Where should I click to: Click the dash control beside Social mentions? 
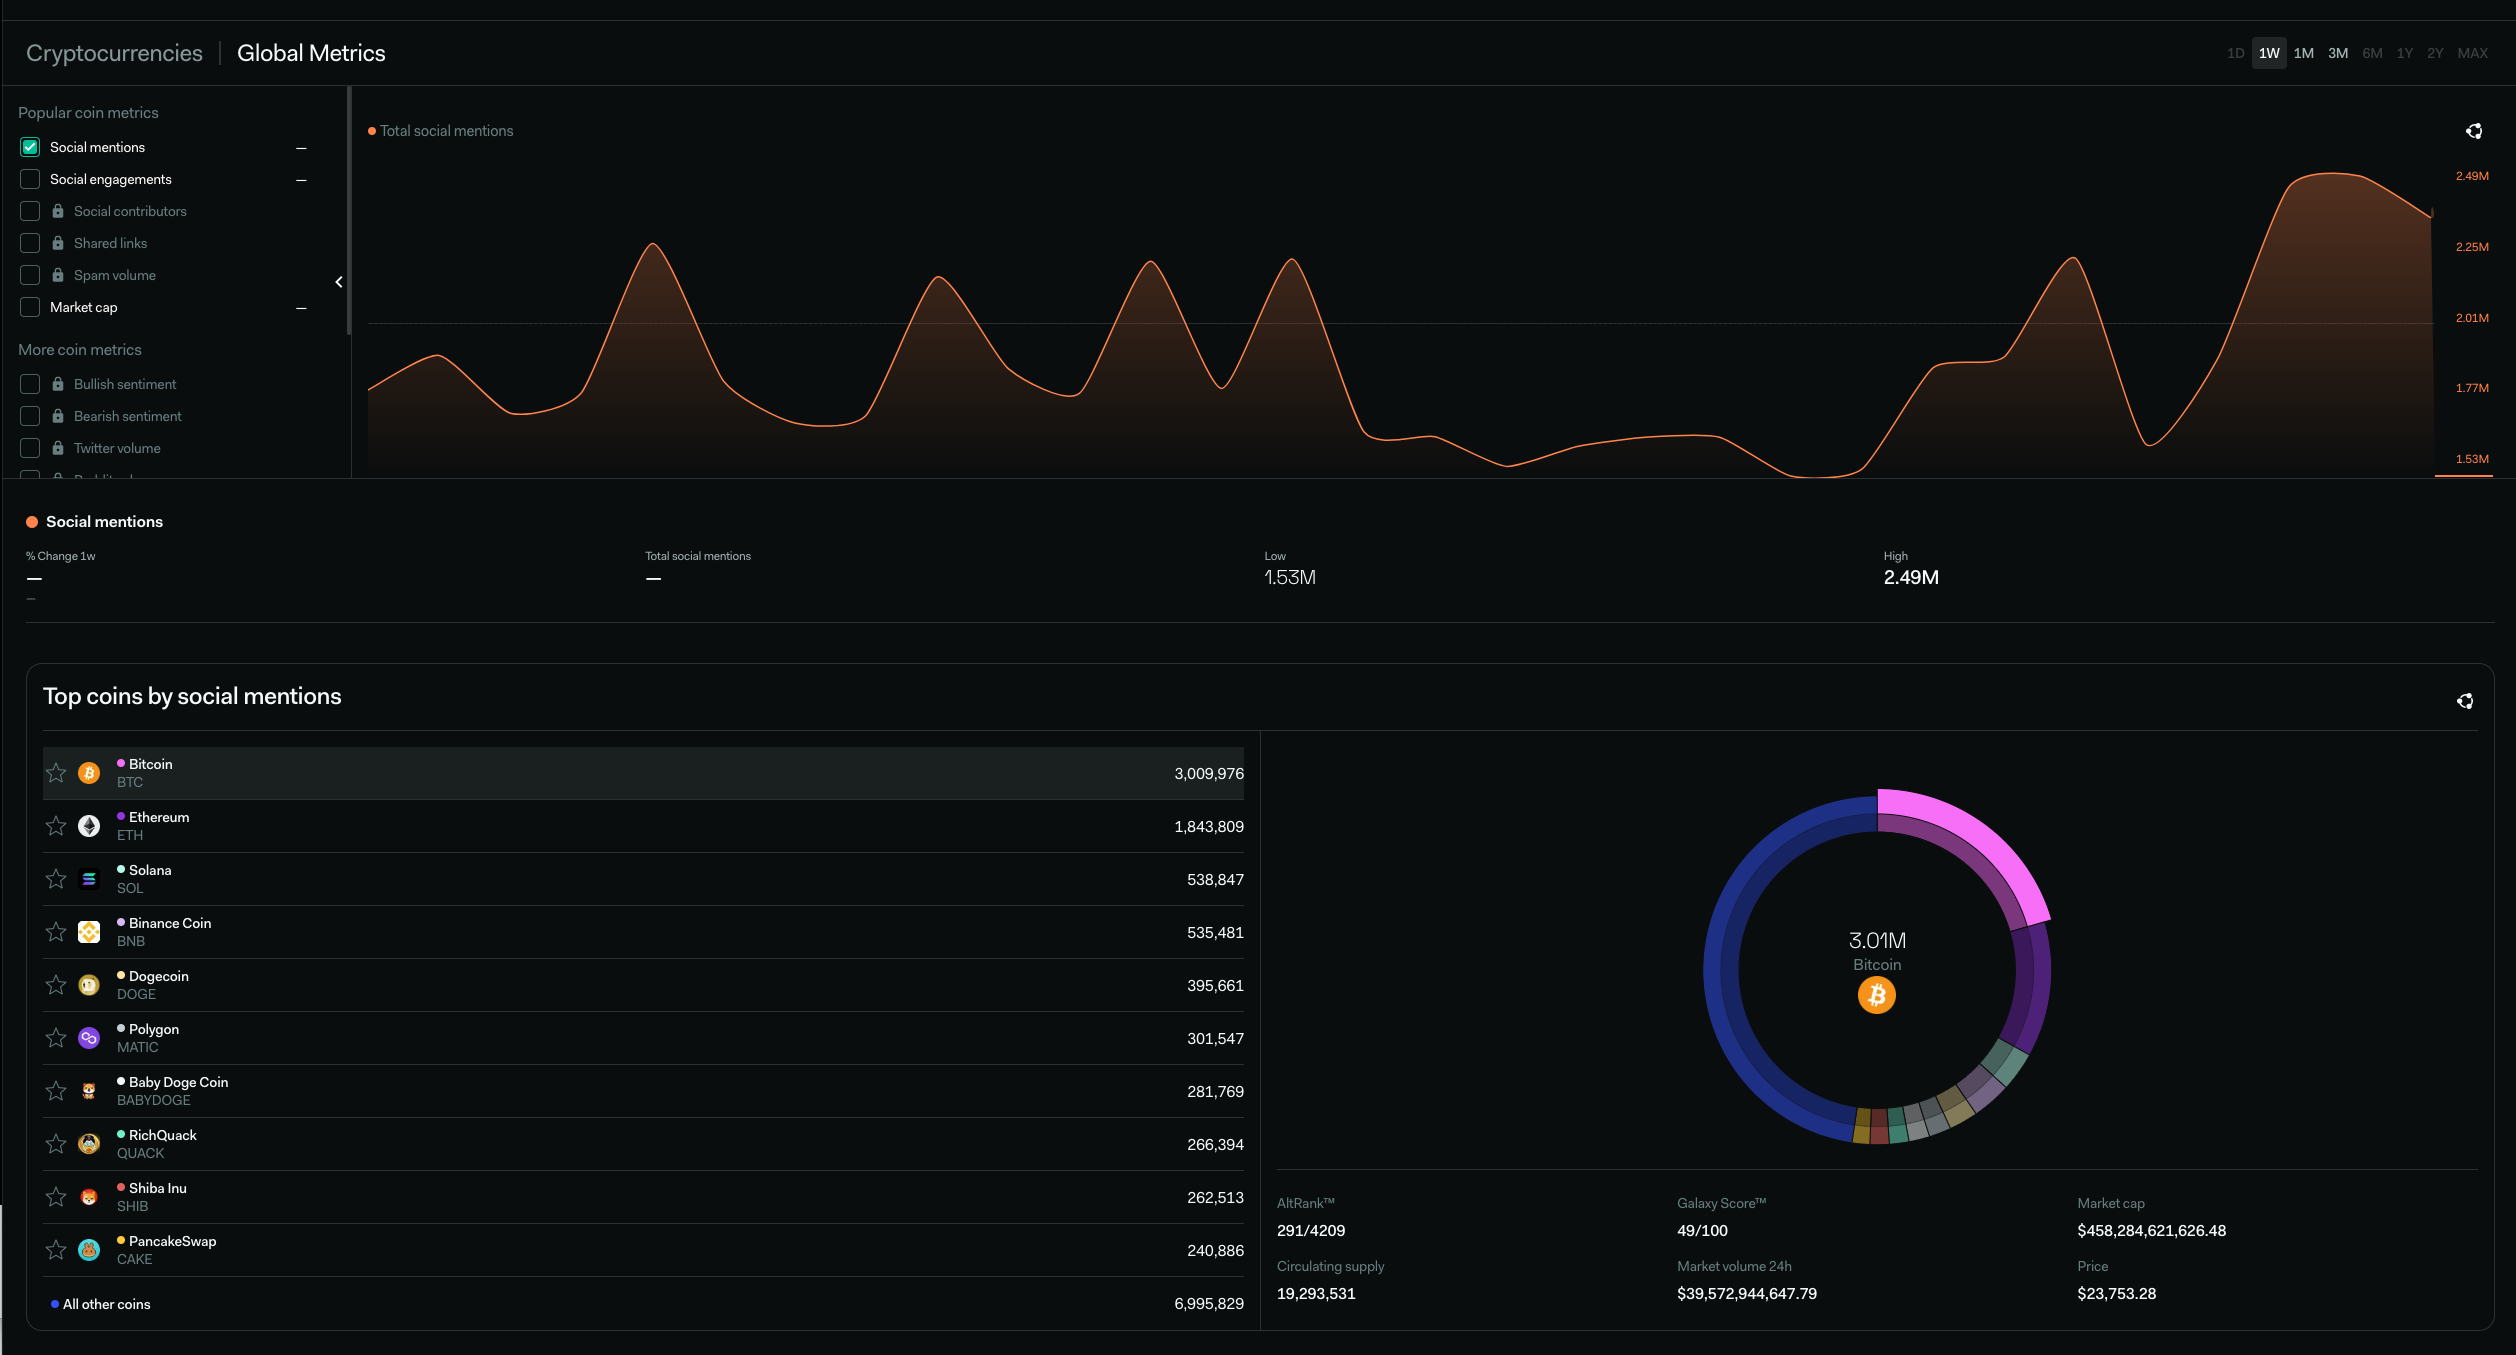pos(301,148)
